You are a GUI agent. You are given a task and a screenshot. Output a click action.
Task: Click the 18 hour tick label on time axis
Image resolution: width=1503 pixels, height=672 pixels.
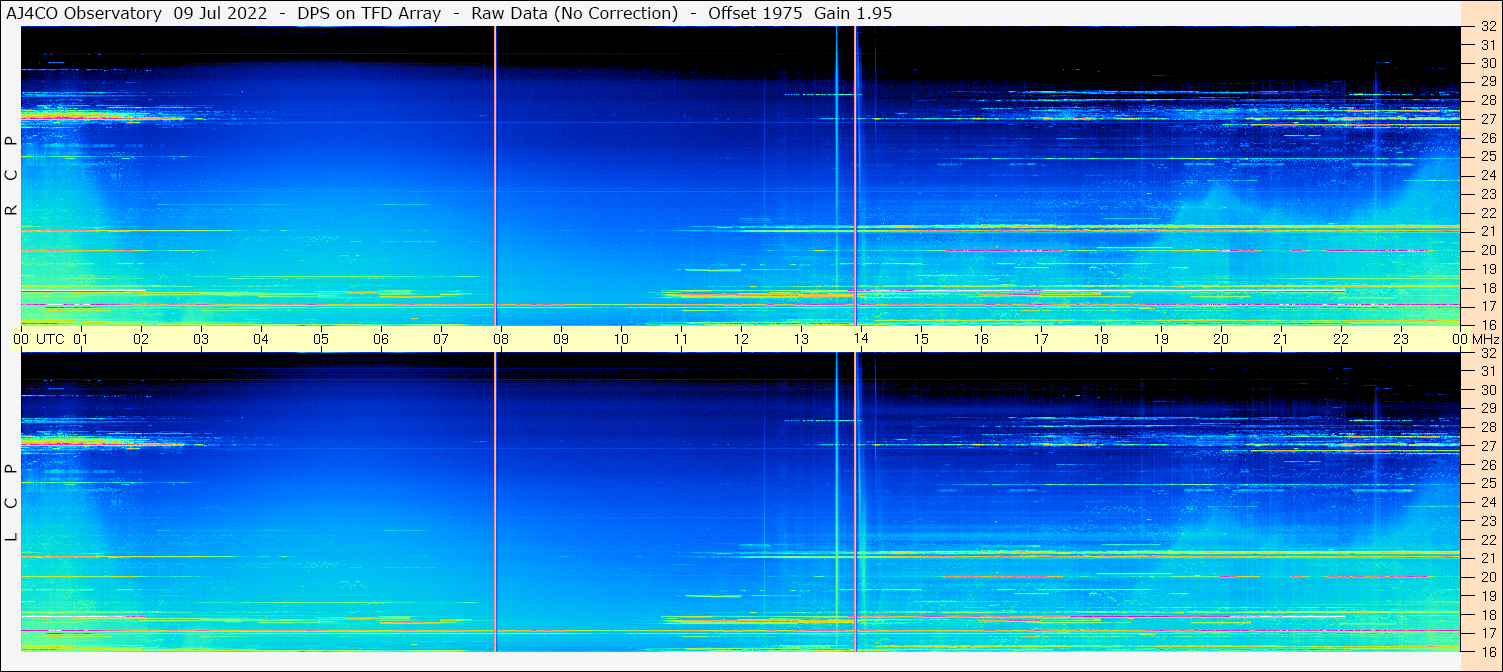tap(1101, 339)
